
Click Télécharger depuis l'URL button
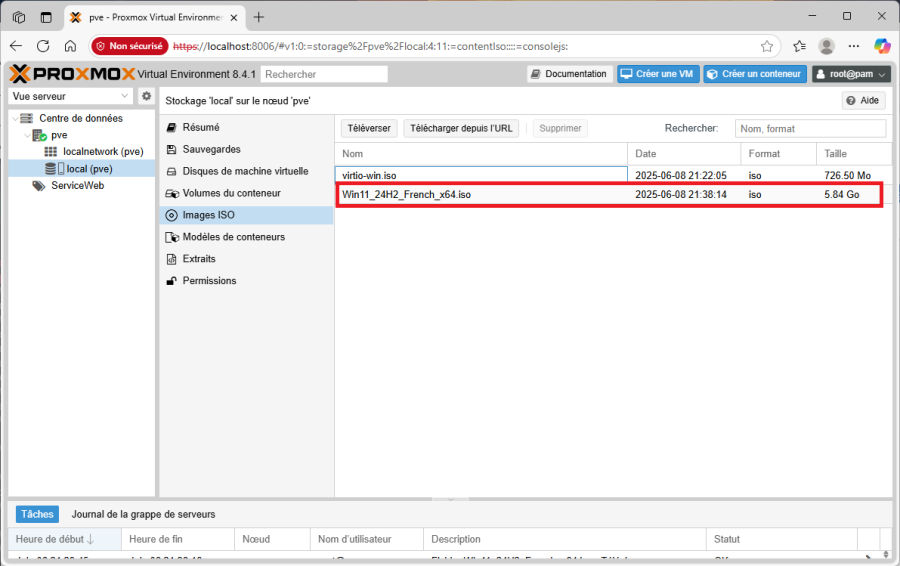pyautogui.click(x=461, y=128)
